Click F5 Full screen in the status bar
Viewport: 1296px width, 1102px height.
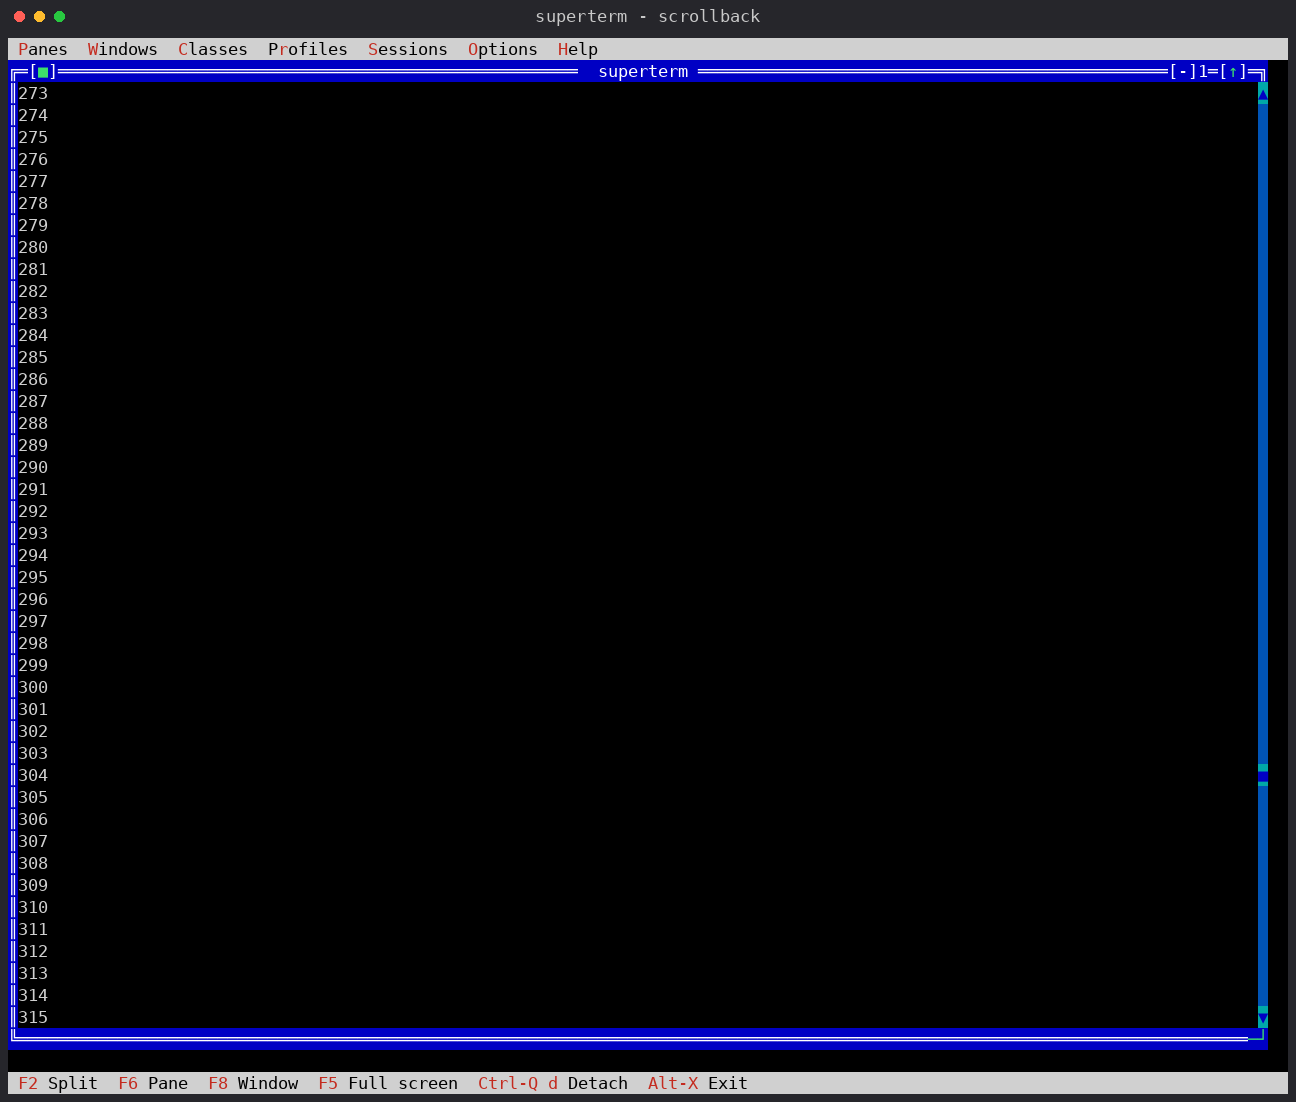pos(388,1083)
